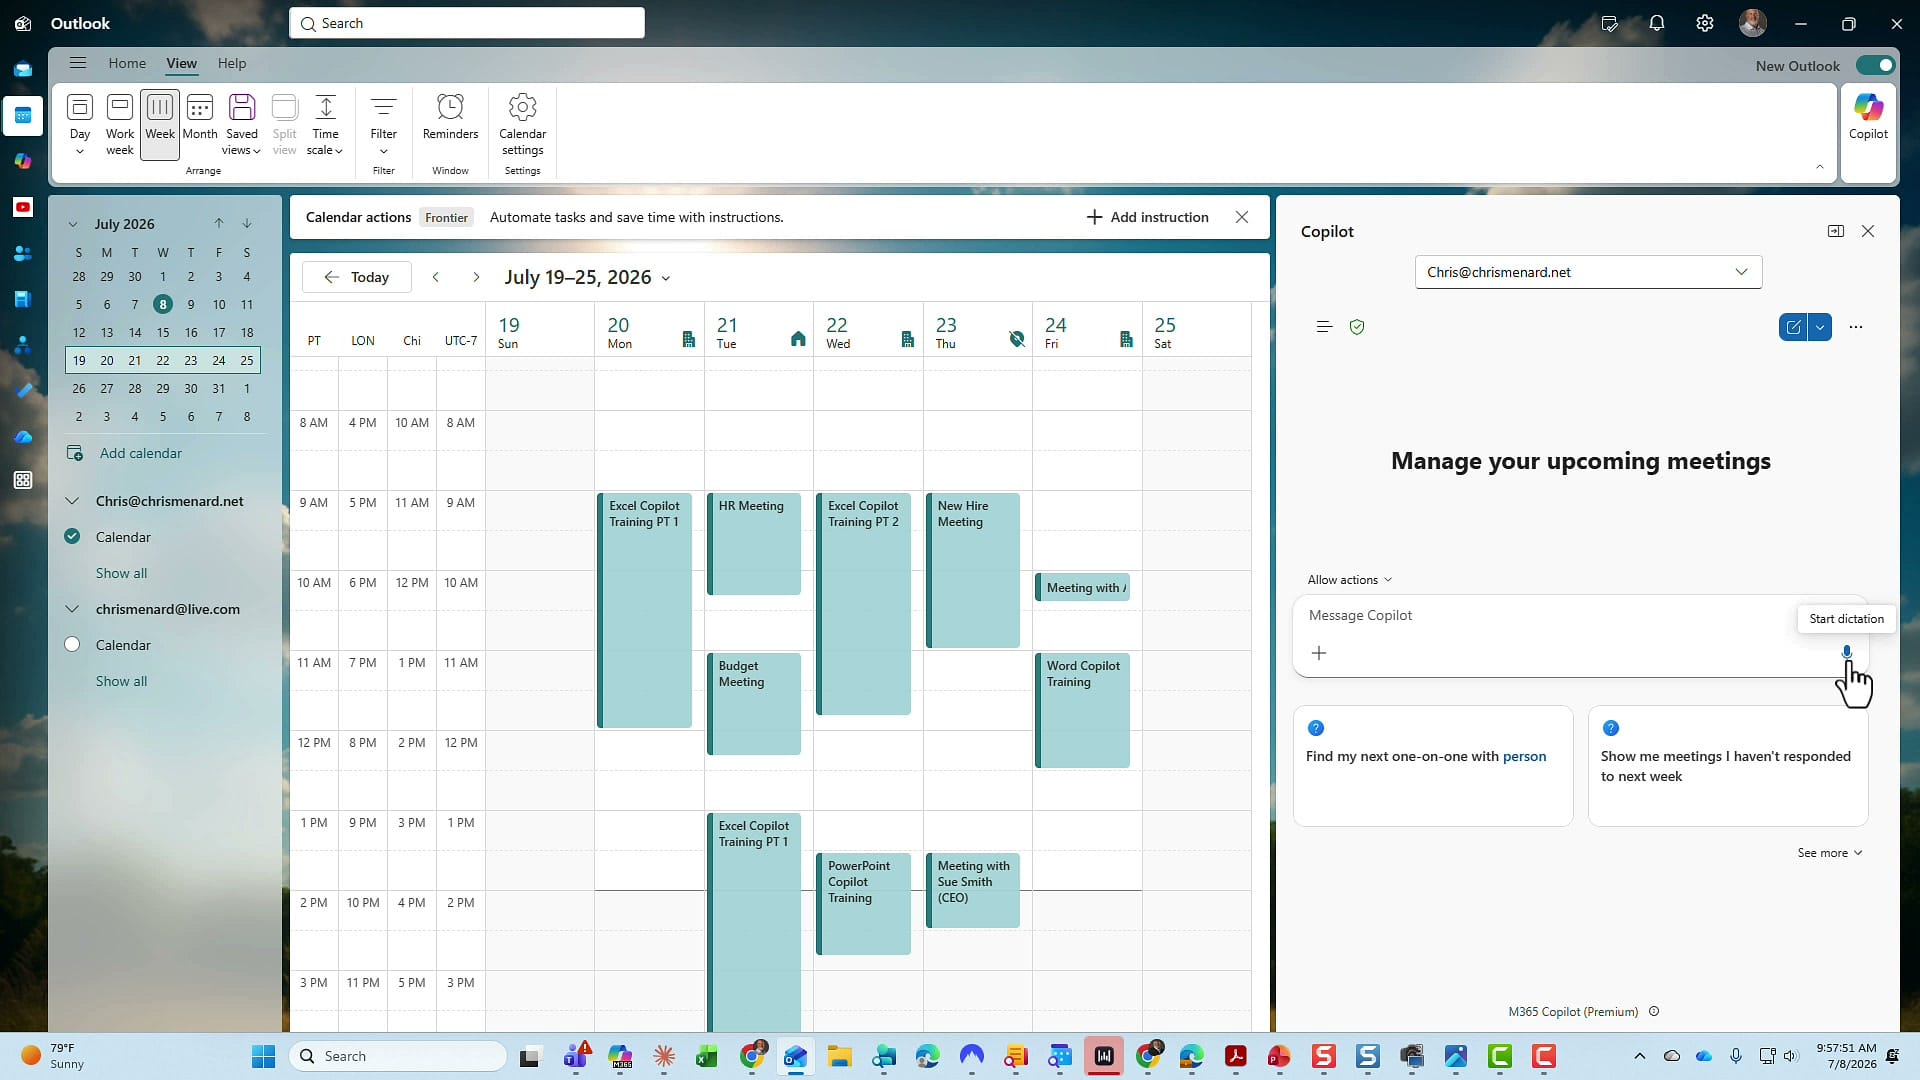This screenshot has width=1920, height=1080.
Task: Select July 8 in mini calendar
Action: click(x=163, y=304)
